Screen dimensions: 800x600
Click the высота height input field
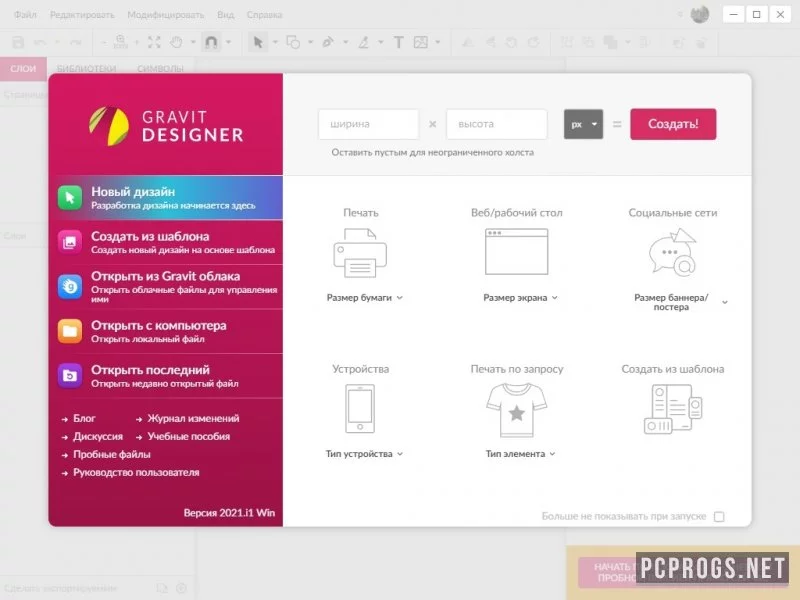[496, 124]
